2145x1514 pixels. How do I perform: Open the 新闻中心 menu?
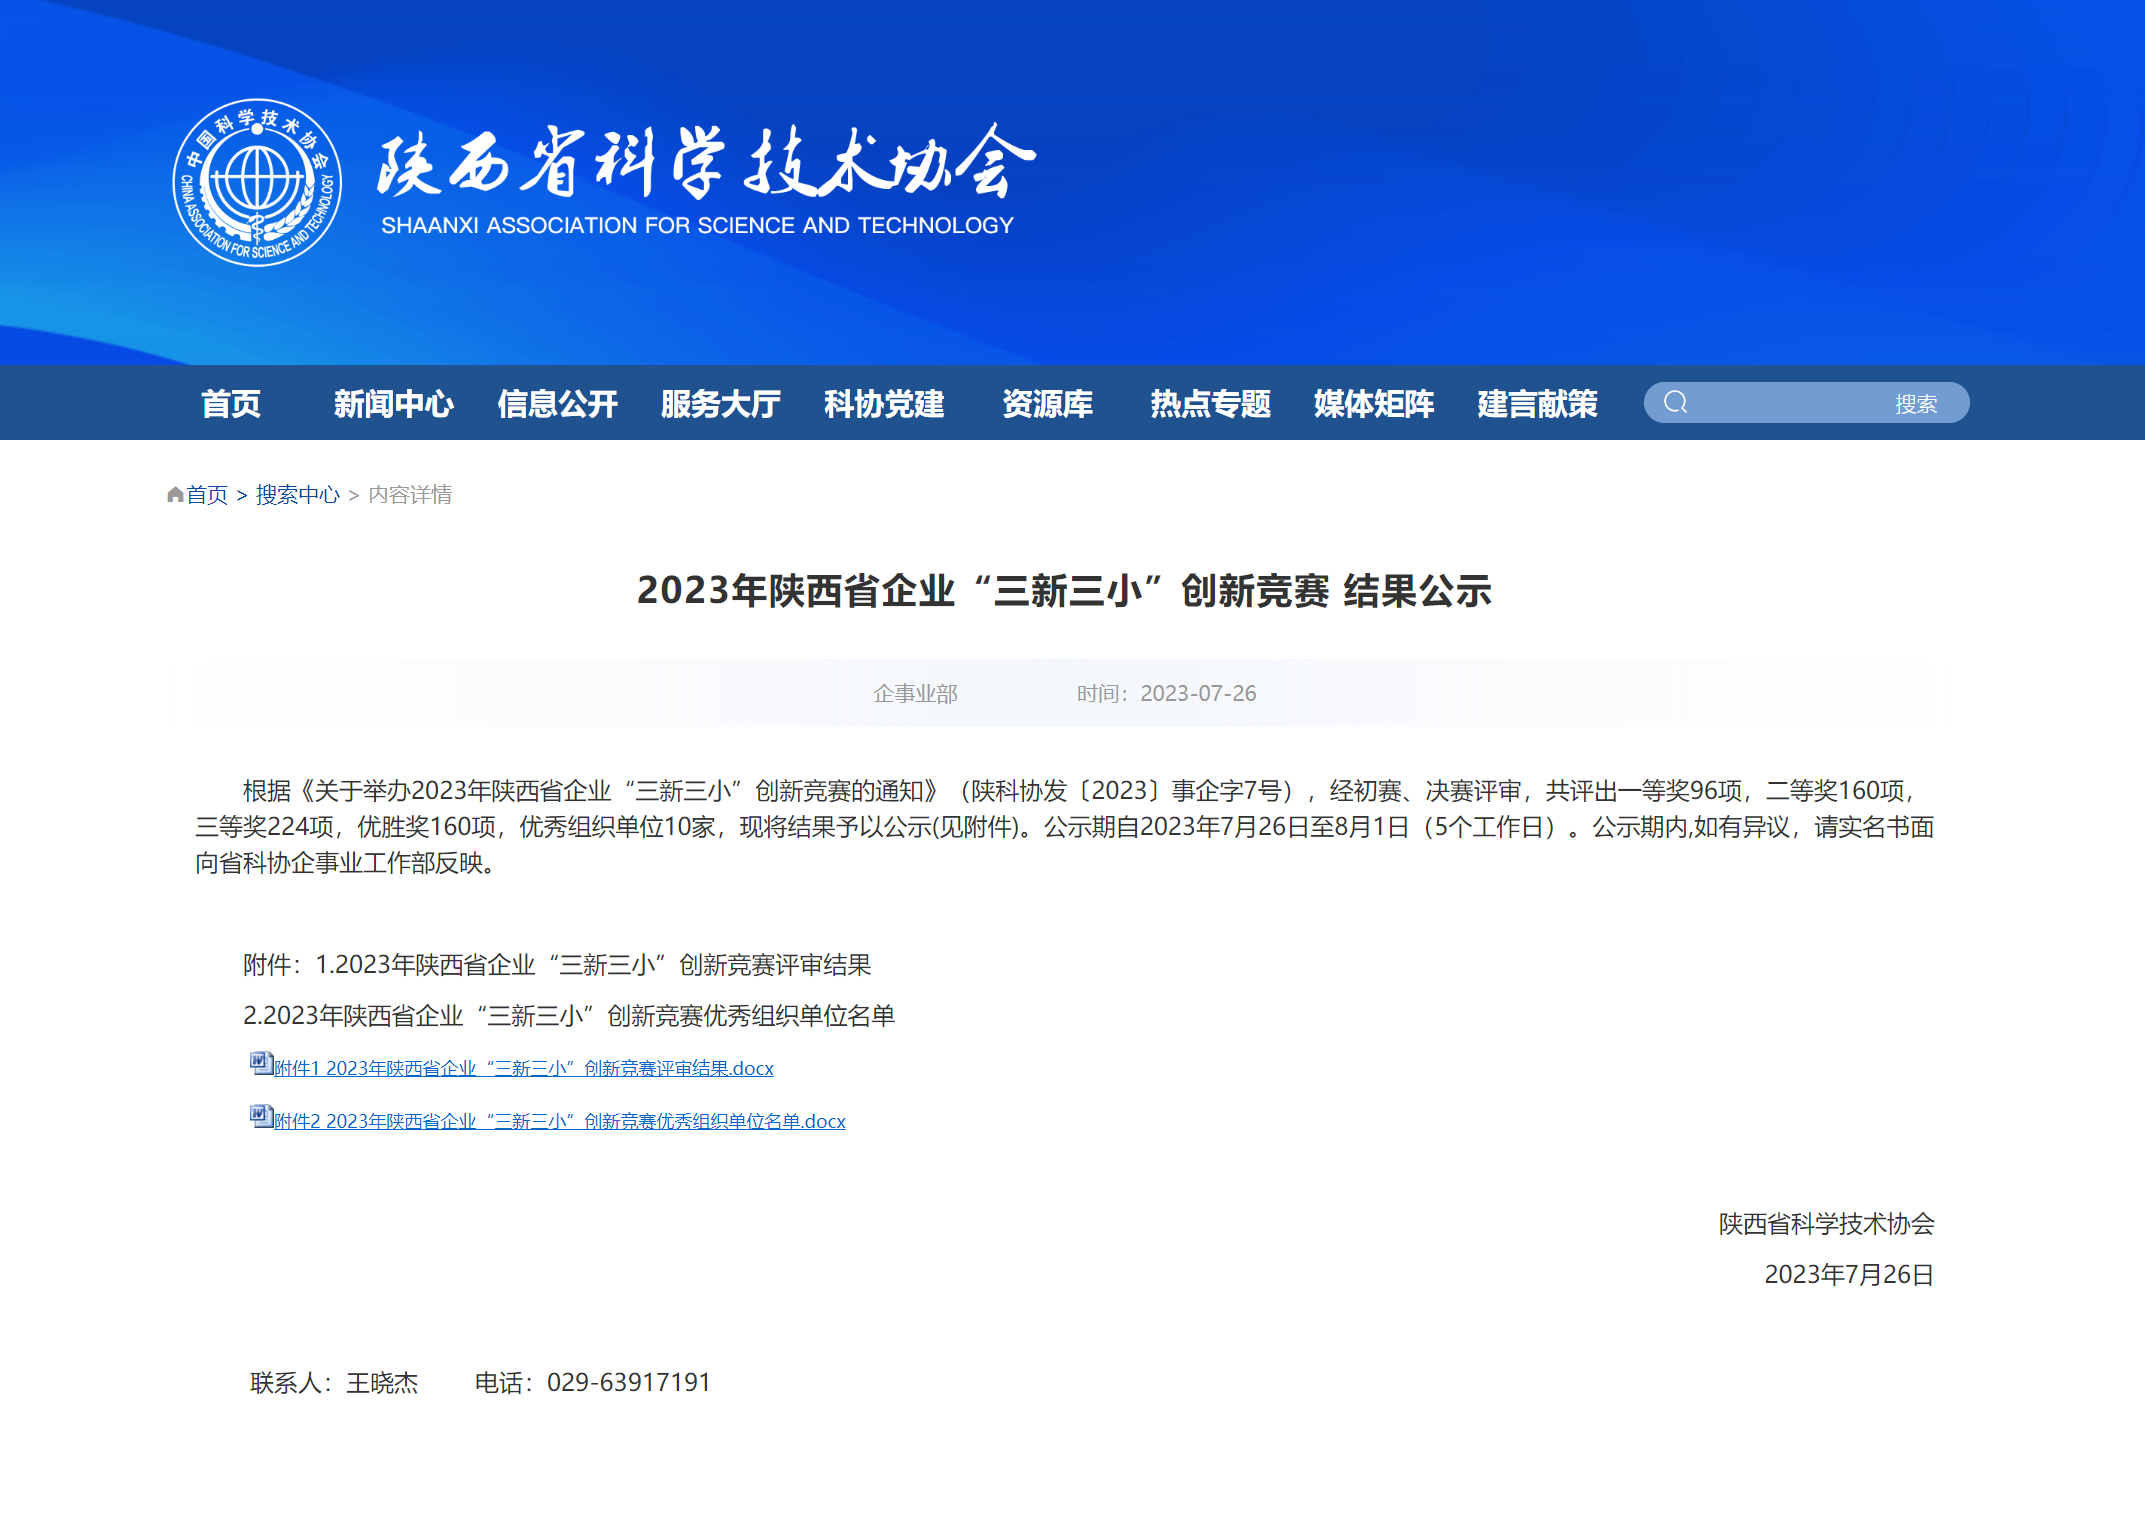coord(393,403)
